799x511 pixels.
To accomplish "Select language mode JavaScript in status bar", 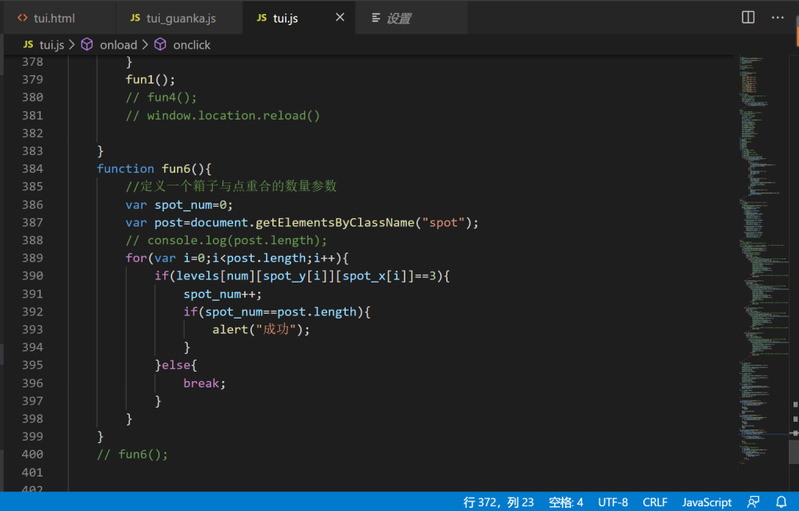I will (x=707, y=502).
